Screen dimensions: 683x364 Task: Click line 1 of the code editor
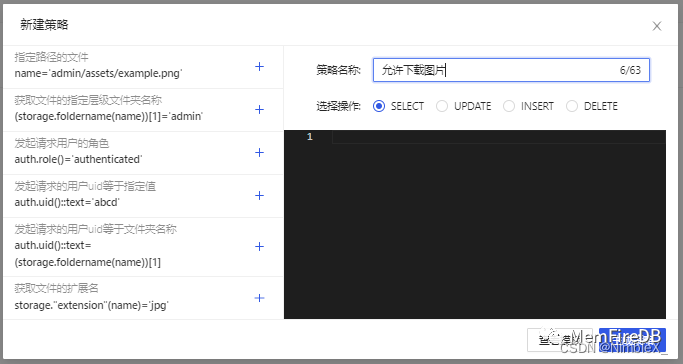[x=499, y=137]
